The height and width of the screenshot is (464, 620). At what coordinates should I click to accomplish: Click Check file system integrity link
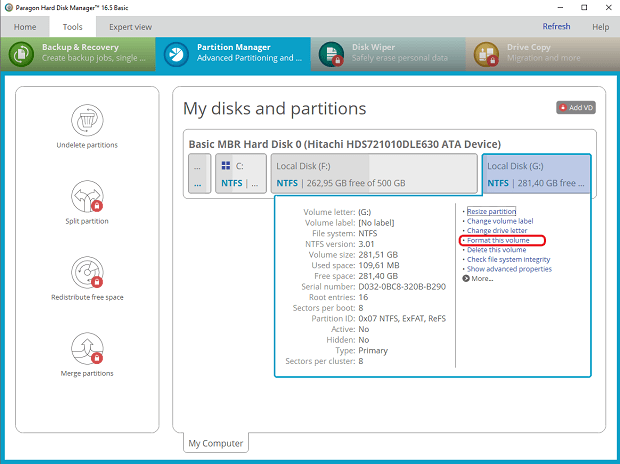click(508, 259)
